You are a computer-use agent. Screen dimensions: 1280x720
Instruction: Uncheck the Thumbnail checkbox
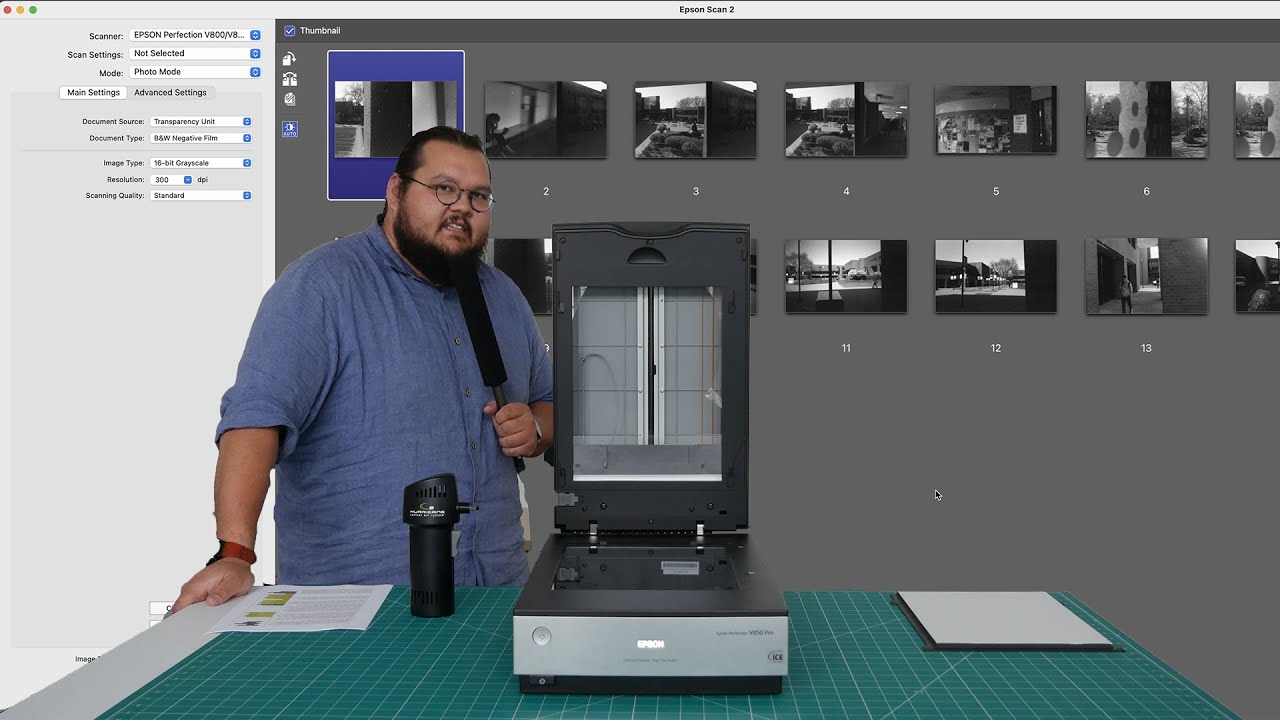(290, 31)
